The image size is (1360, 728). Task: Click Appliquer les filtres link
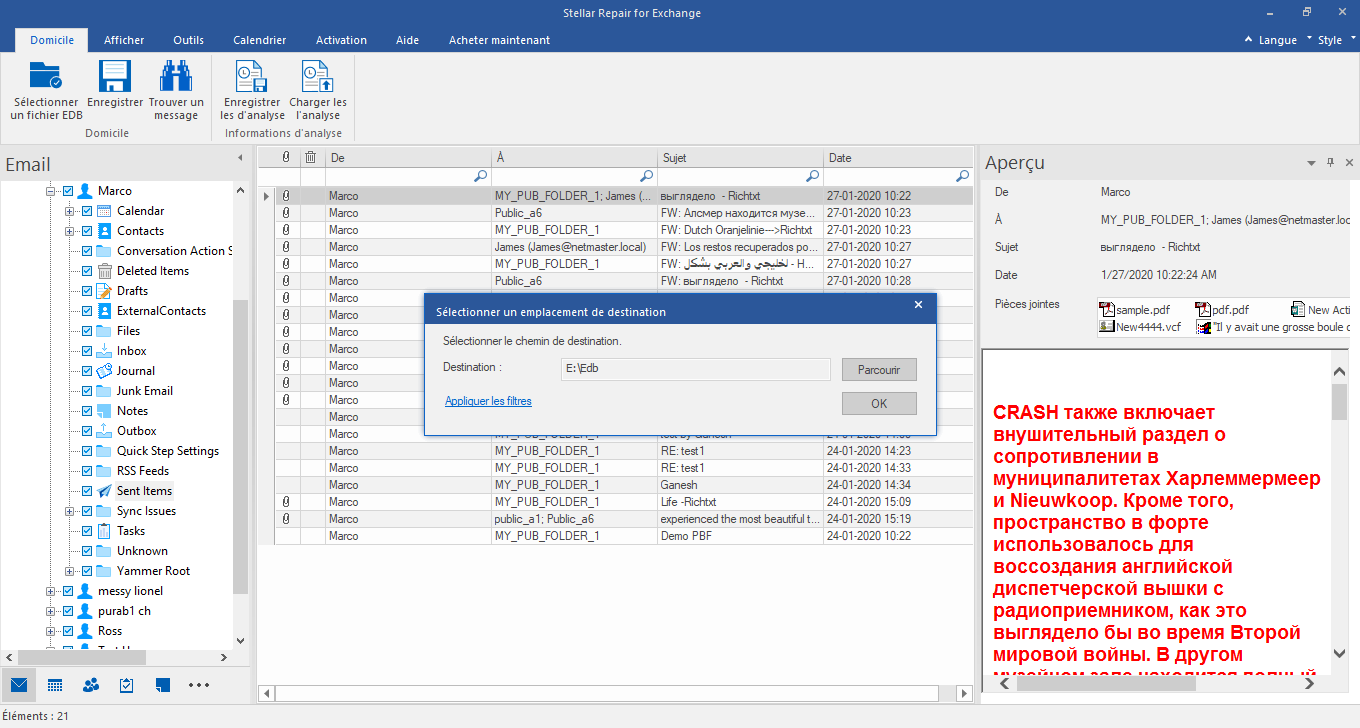click(488, 401)
